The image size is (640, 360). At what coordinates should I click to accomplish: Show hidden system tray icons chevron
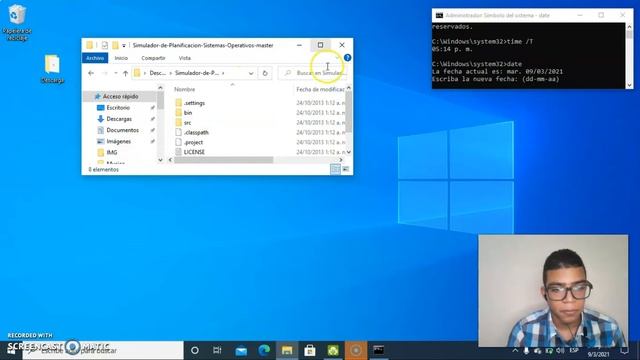(515, 350)
